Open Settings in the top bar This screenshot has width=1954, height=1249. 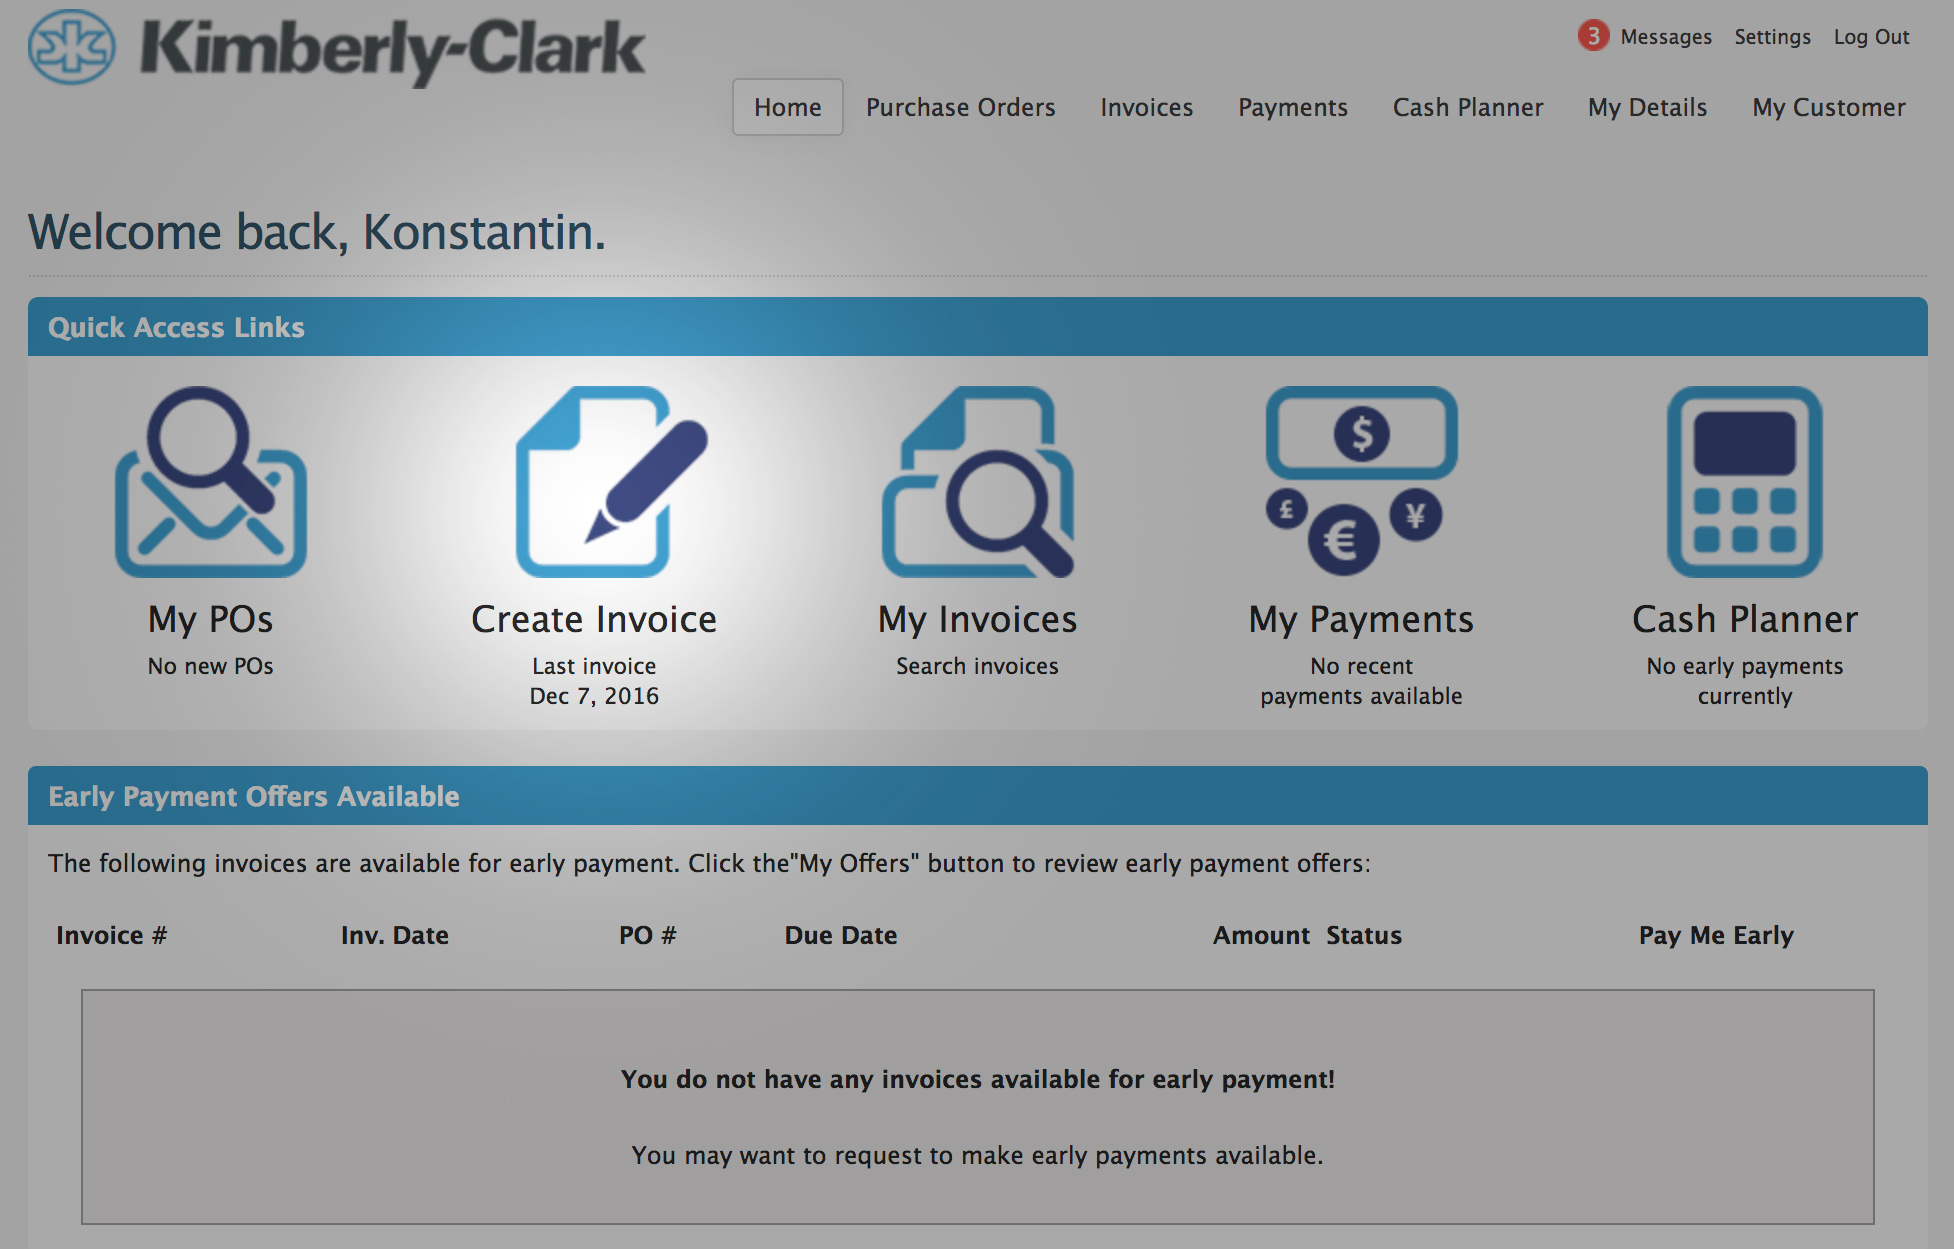click(1772, 37)
